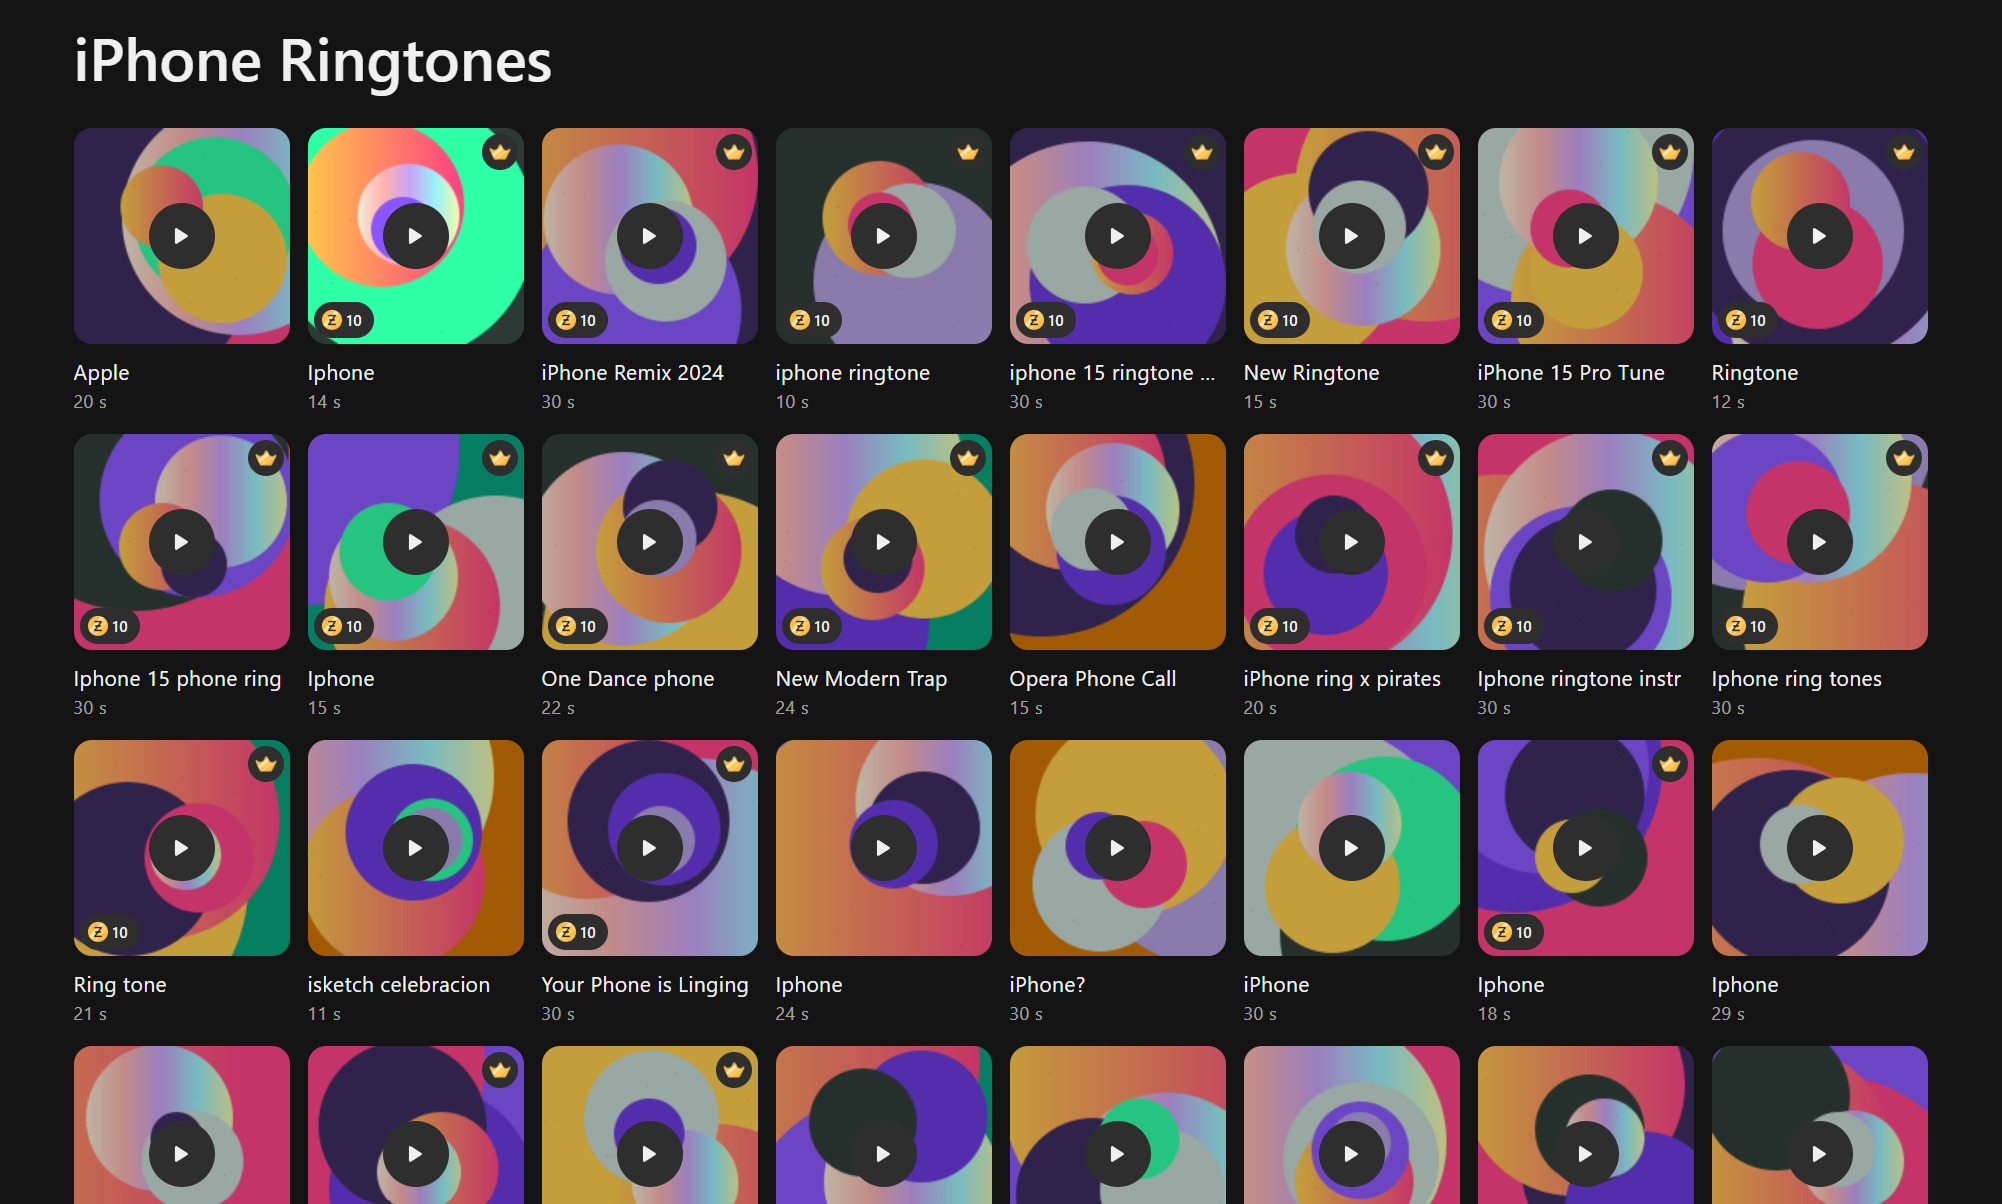Open the iphone ringtone title link
This screenshot has height=1204, width=2002.
pos(852,373)
